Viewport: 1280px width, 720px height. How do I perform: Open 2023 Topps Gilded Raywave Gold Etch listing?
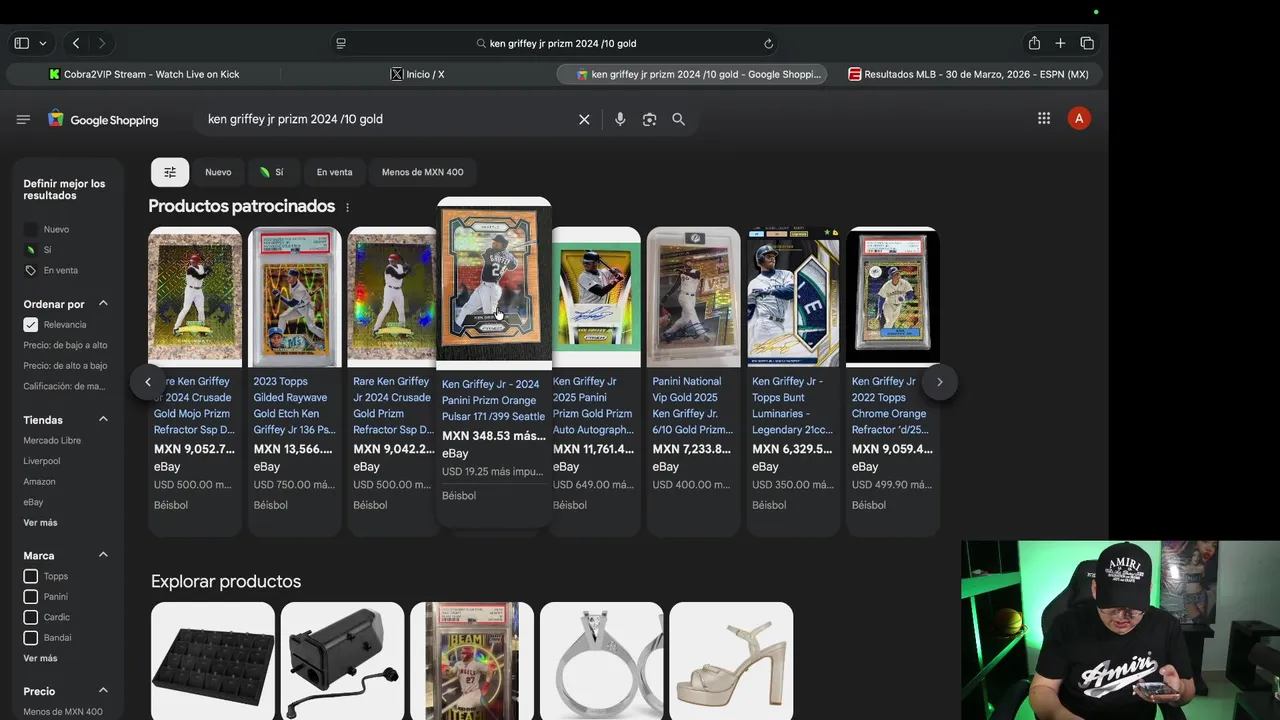click(x=295, y=380)
